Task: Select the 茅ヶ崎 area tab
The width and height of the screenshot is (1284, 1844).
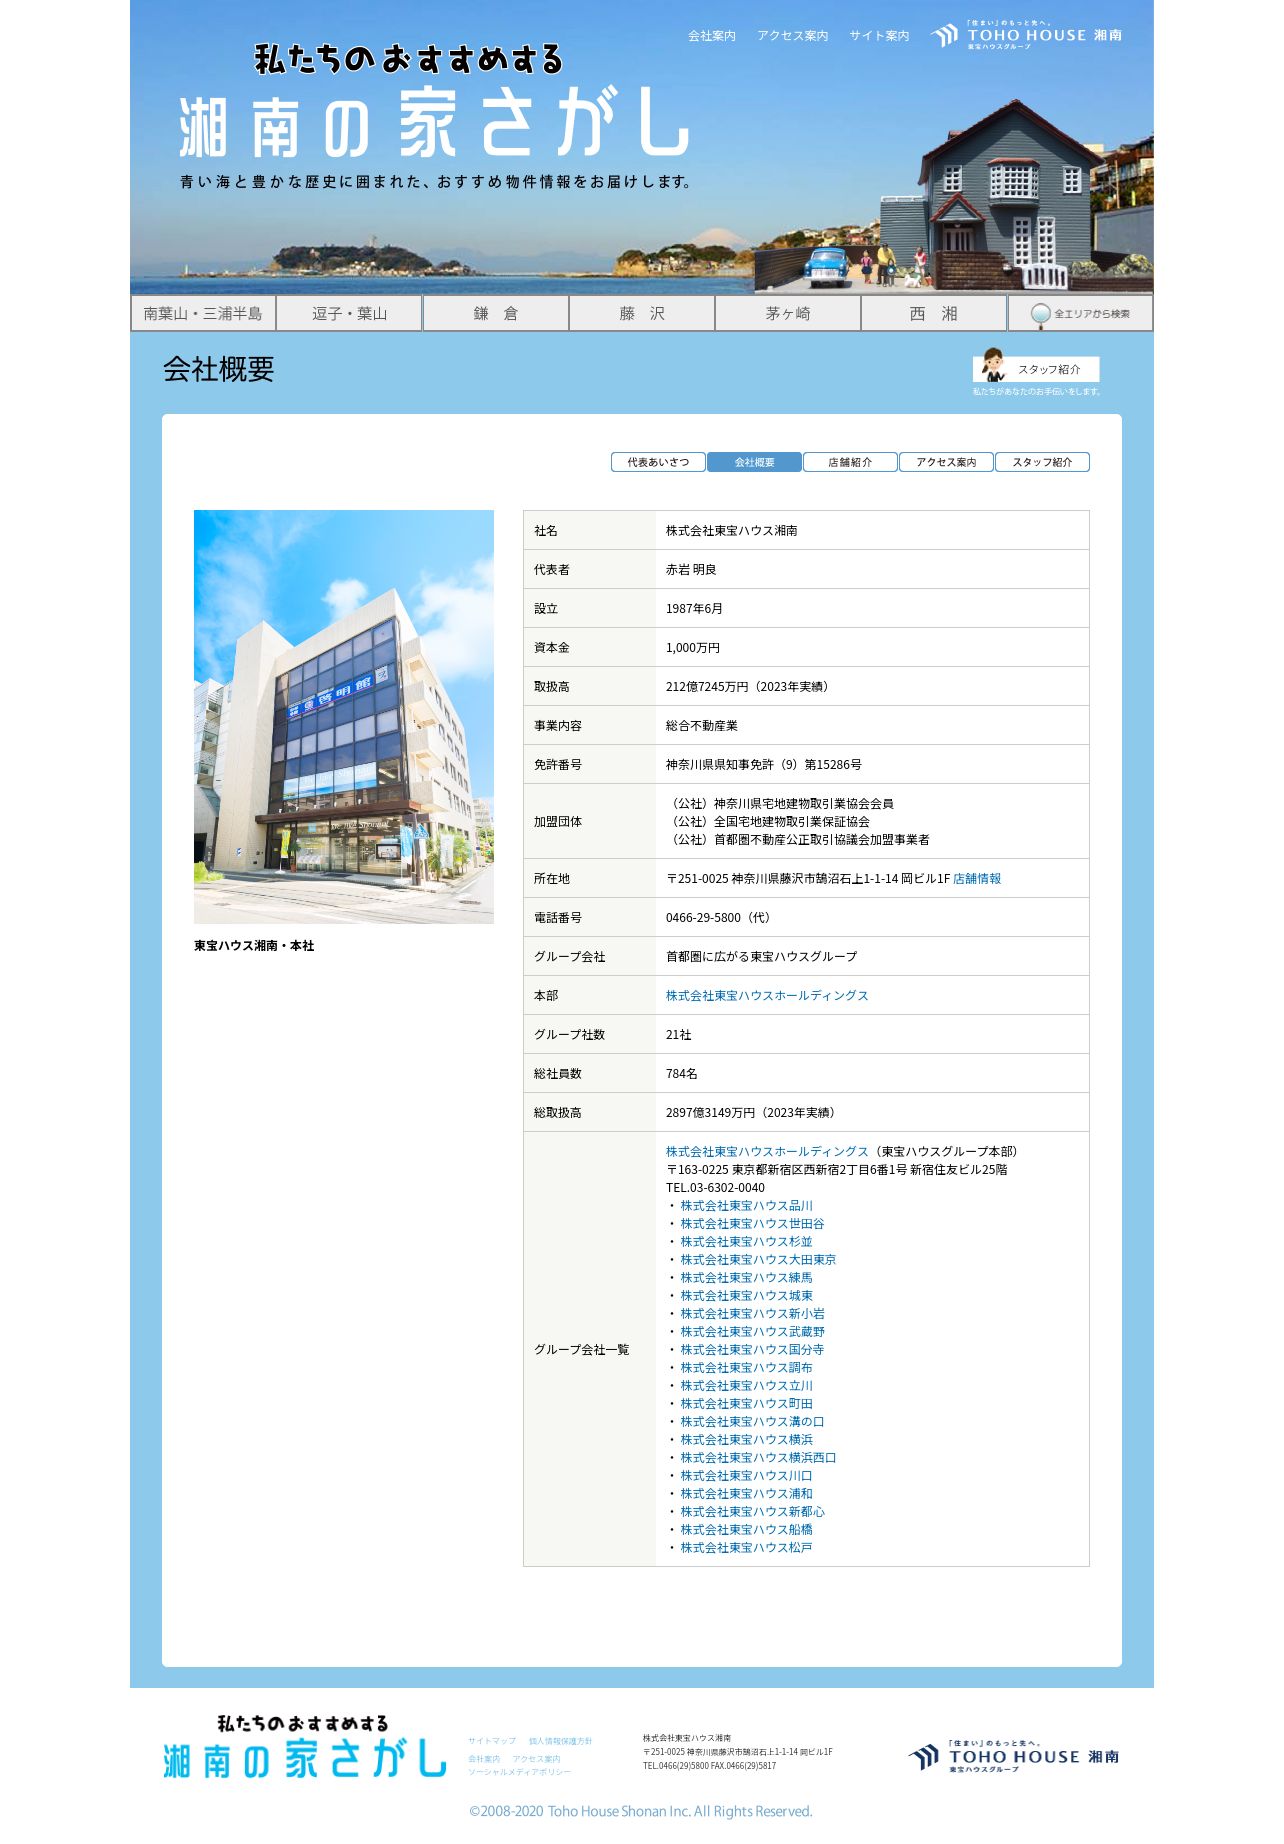Action: (x=788, y=314)
